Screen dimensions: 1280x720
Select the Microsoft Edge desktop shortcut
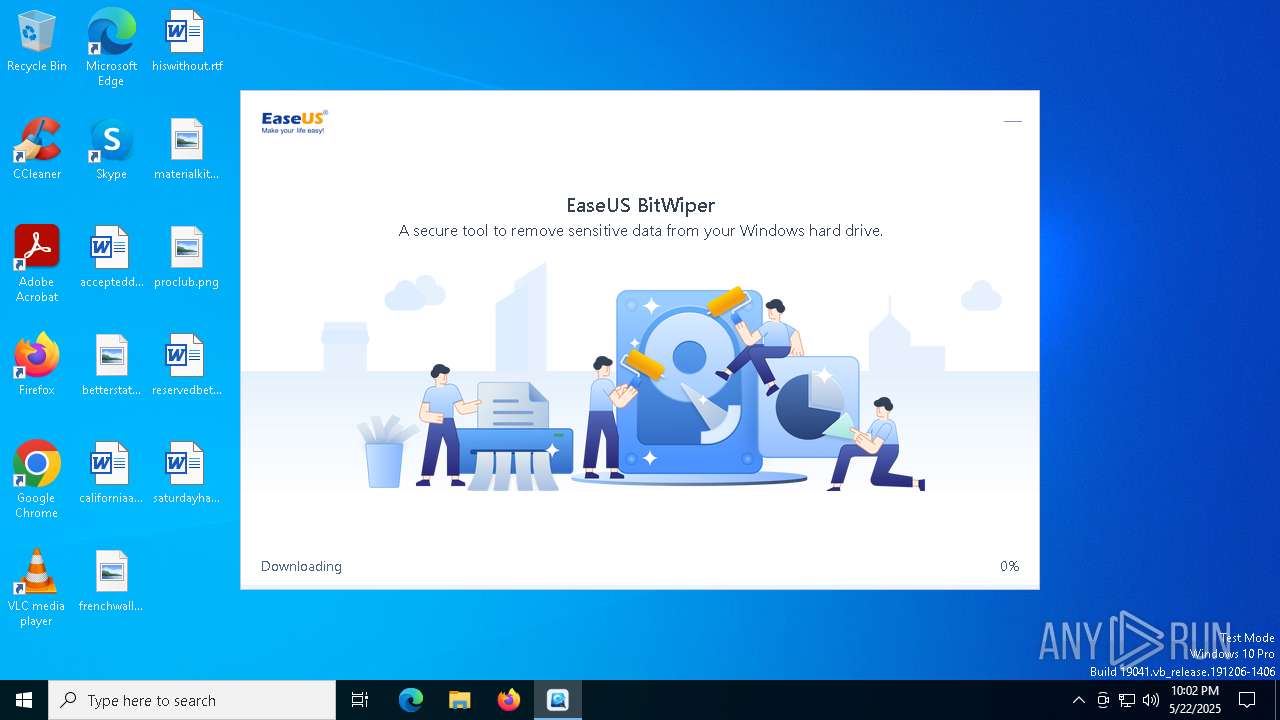[111, 47]
